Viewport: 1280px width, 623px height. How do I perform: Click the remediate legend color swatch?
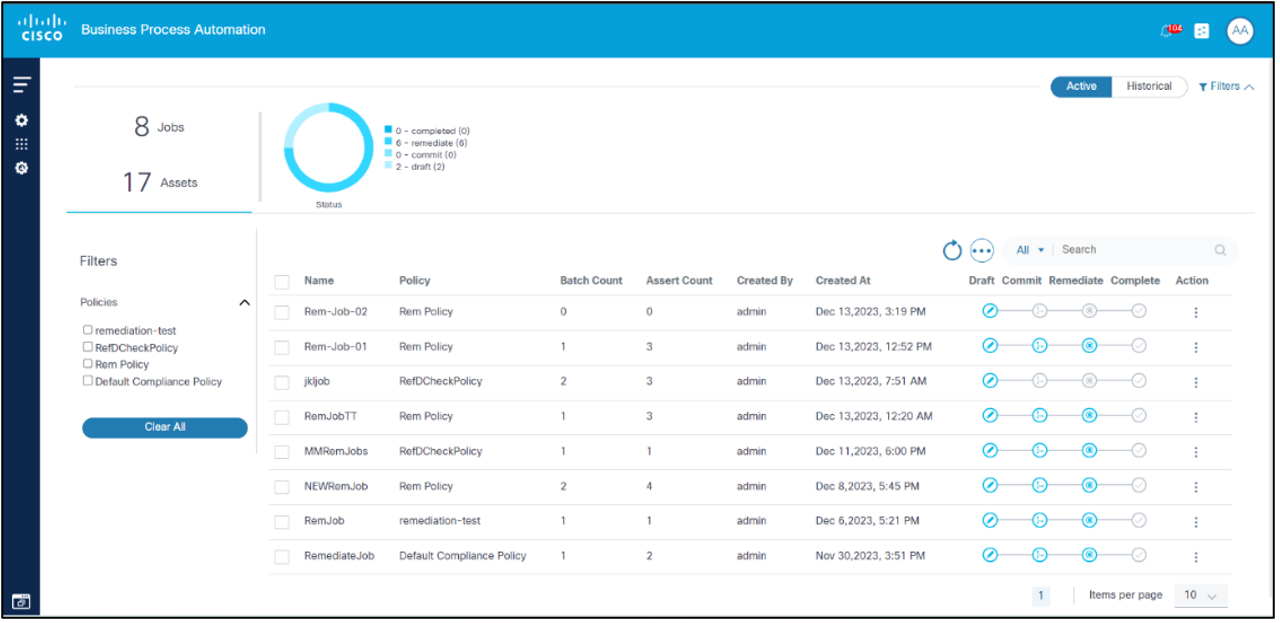coord(388,143)
